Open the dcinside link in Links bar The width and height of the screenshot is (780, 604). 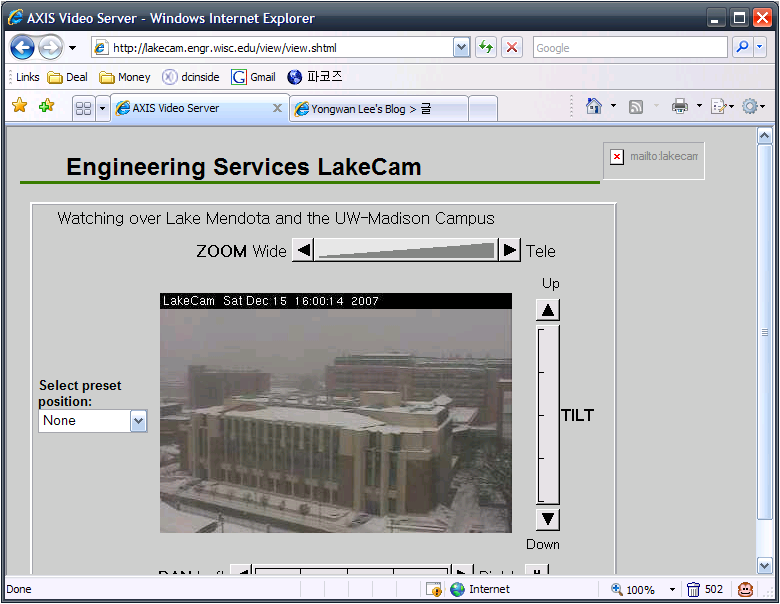coord(192,77)
